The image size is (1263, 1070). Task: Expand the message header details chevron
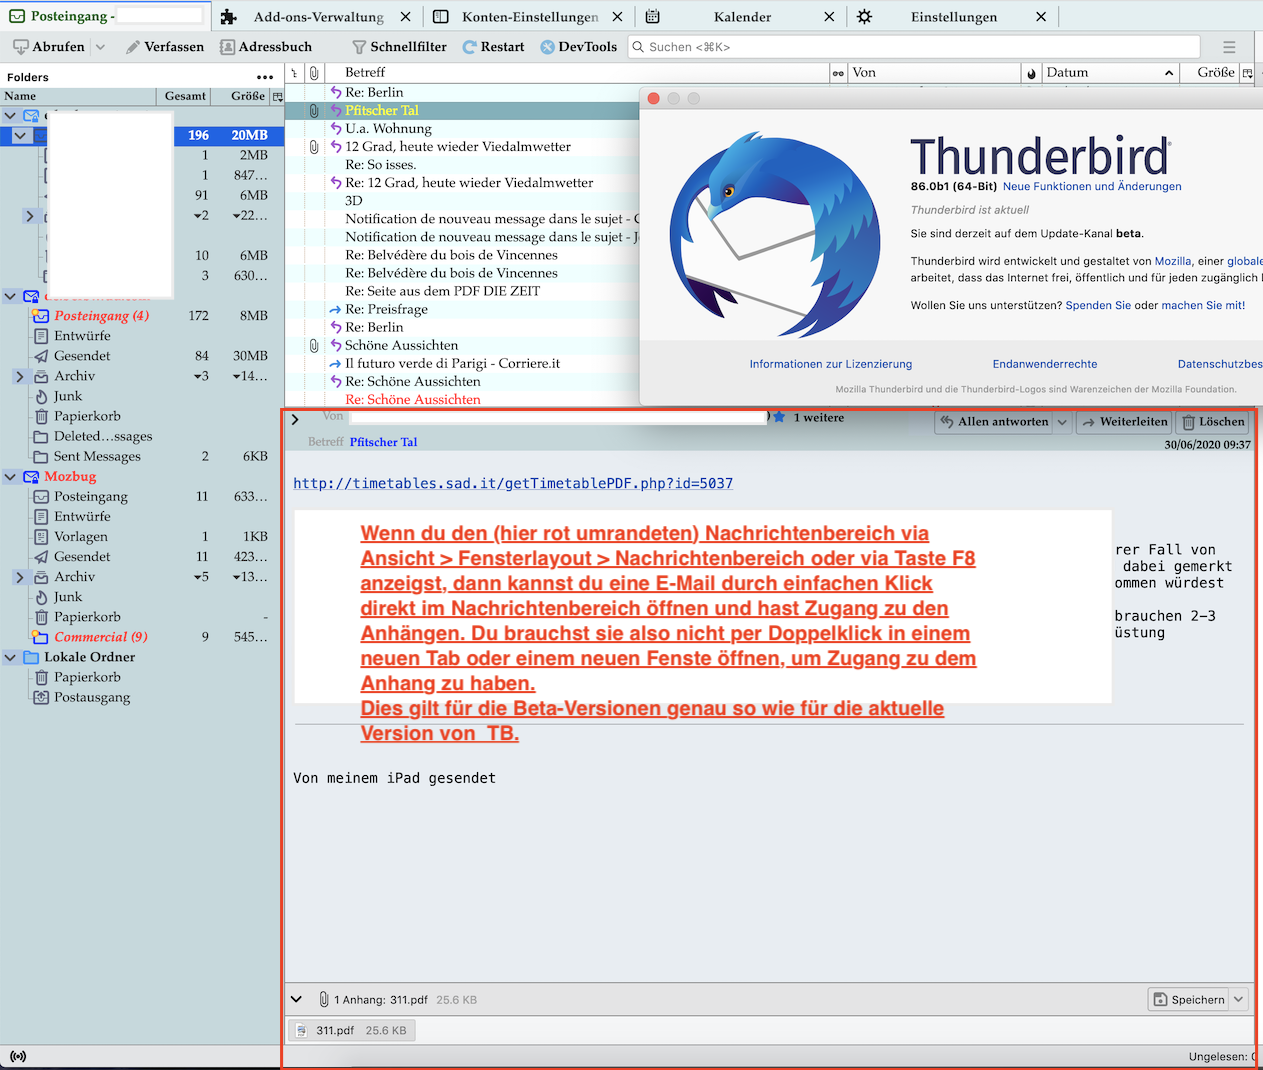point(295,420)
